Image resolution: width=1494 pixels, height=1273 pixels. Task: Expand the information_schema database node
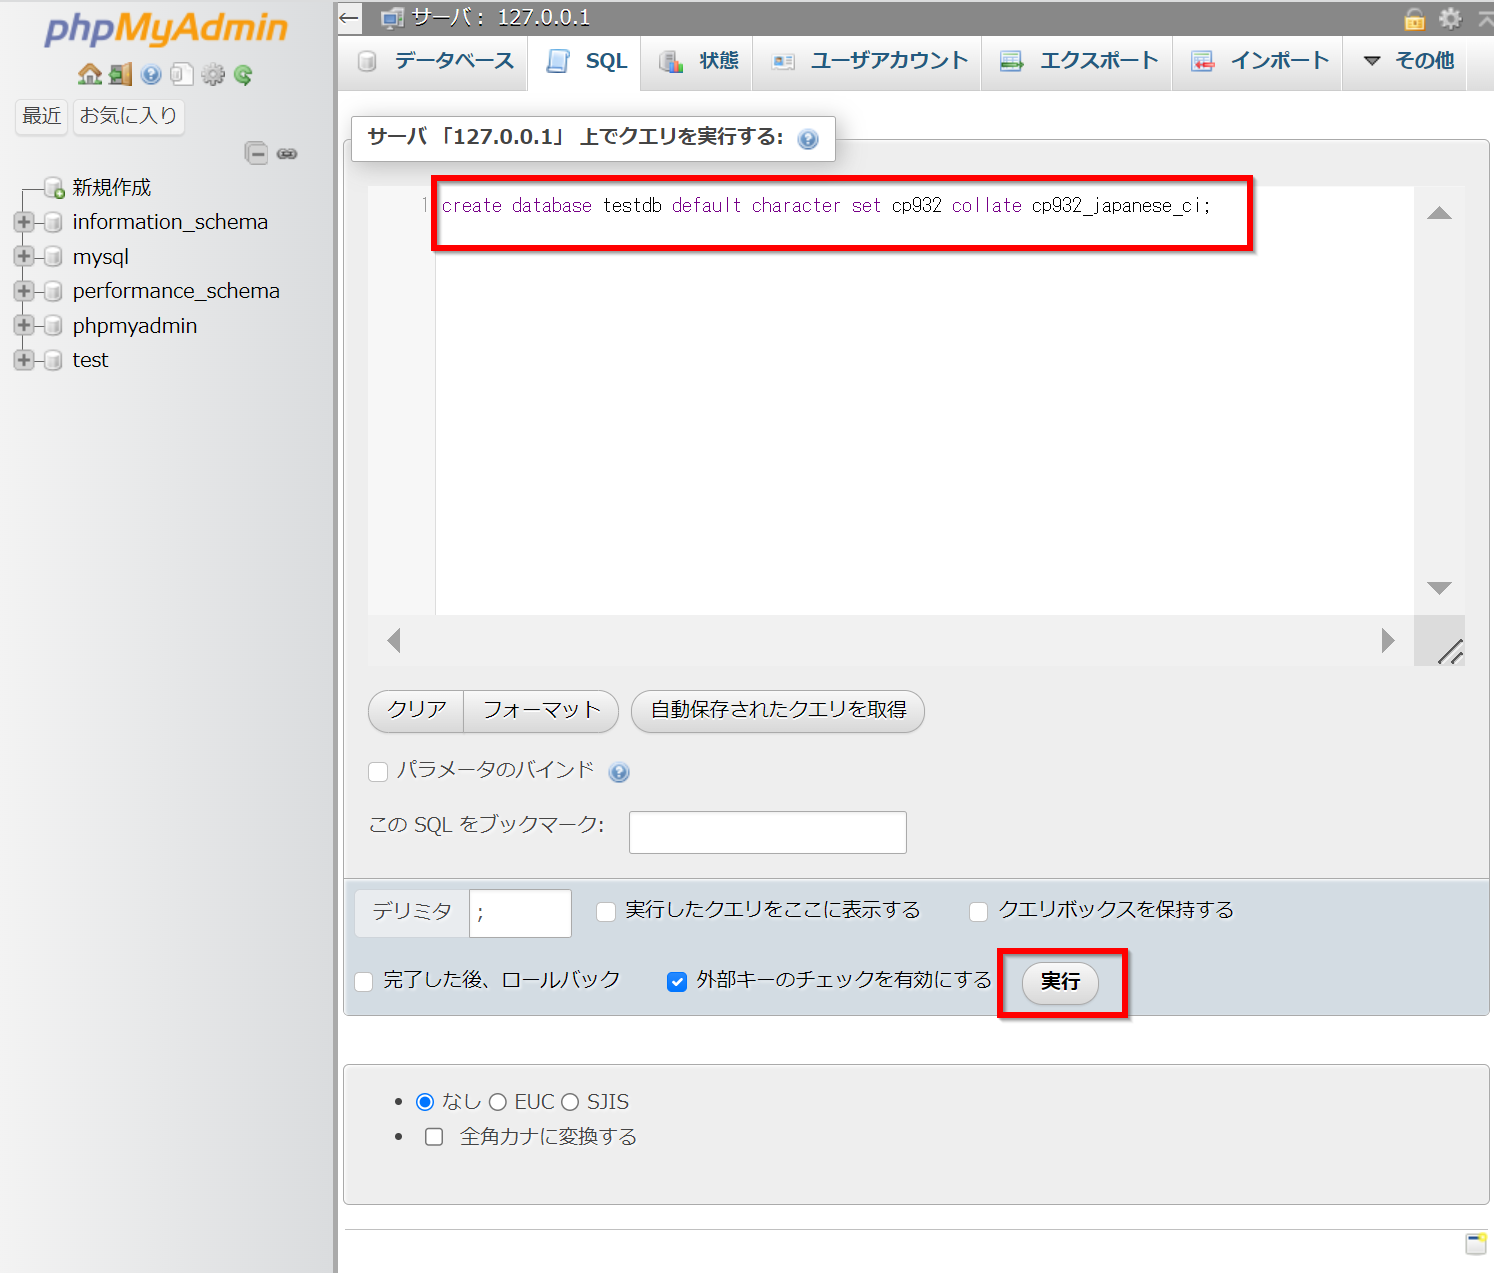pyautogui.click(x=24, y=222)
